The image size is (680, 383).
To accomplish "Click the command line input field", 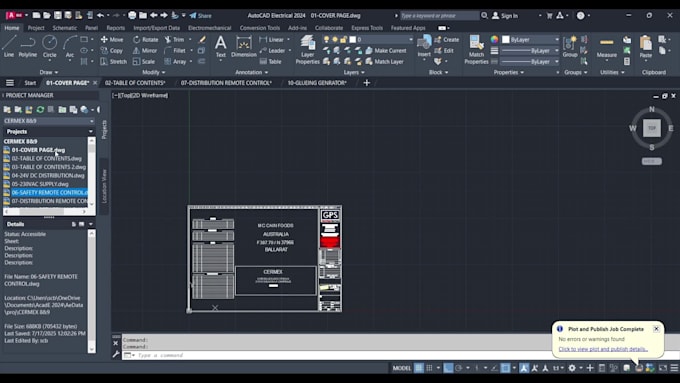I will (399, 355).
